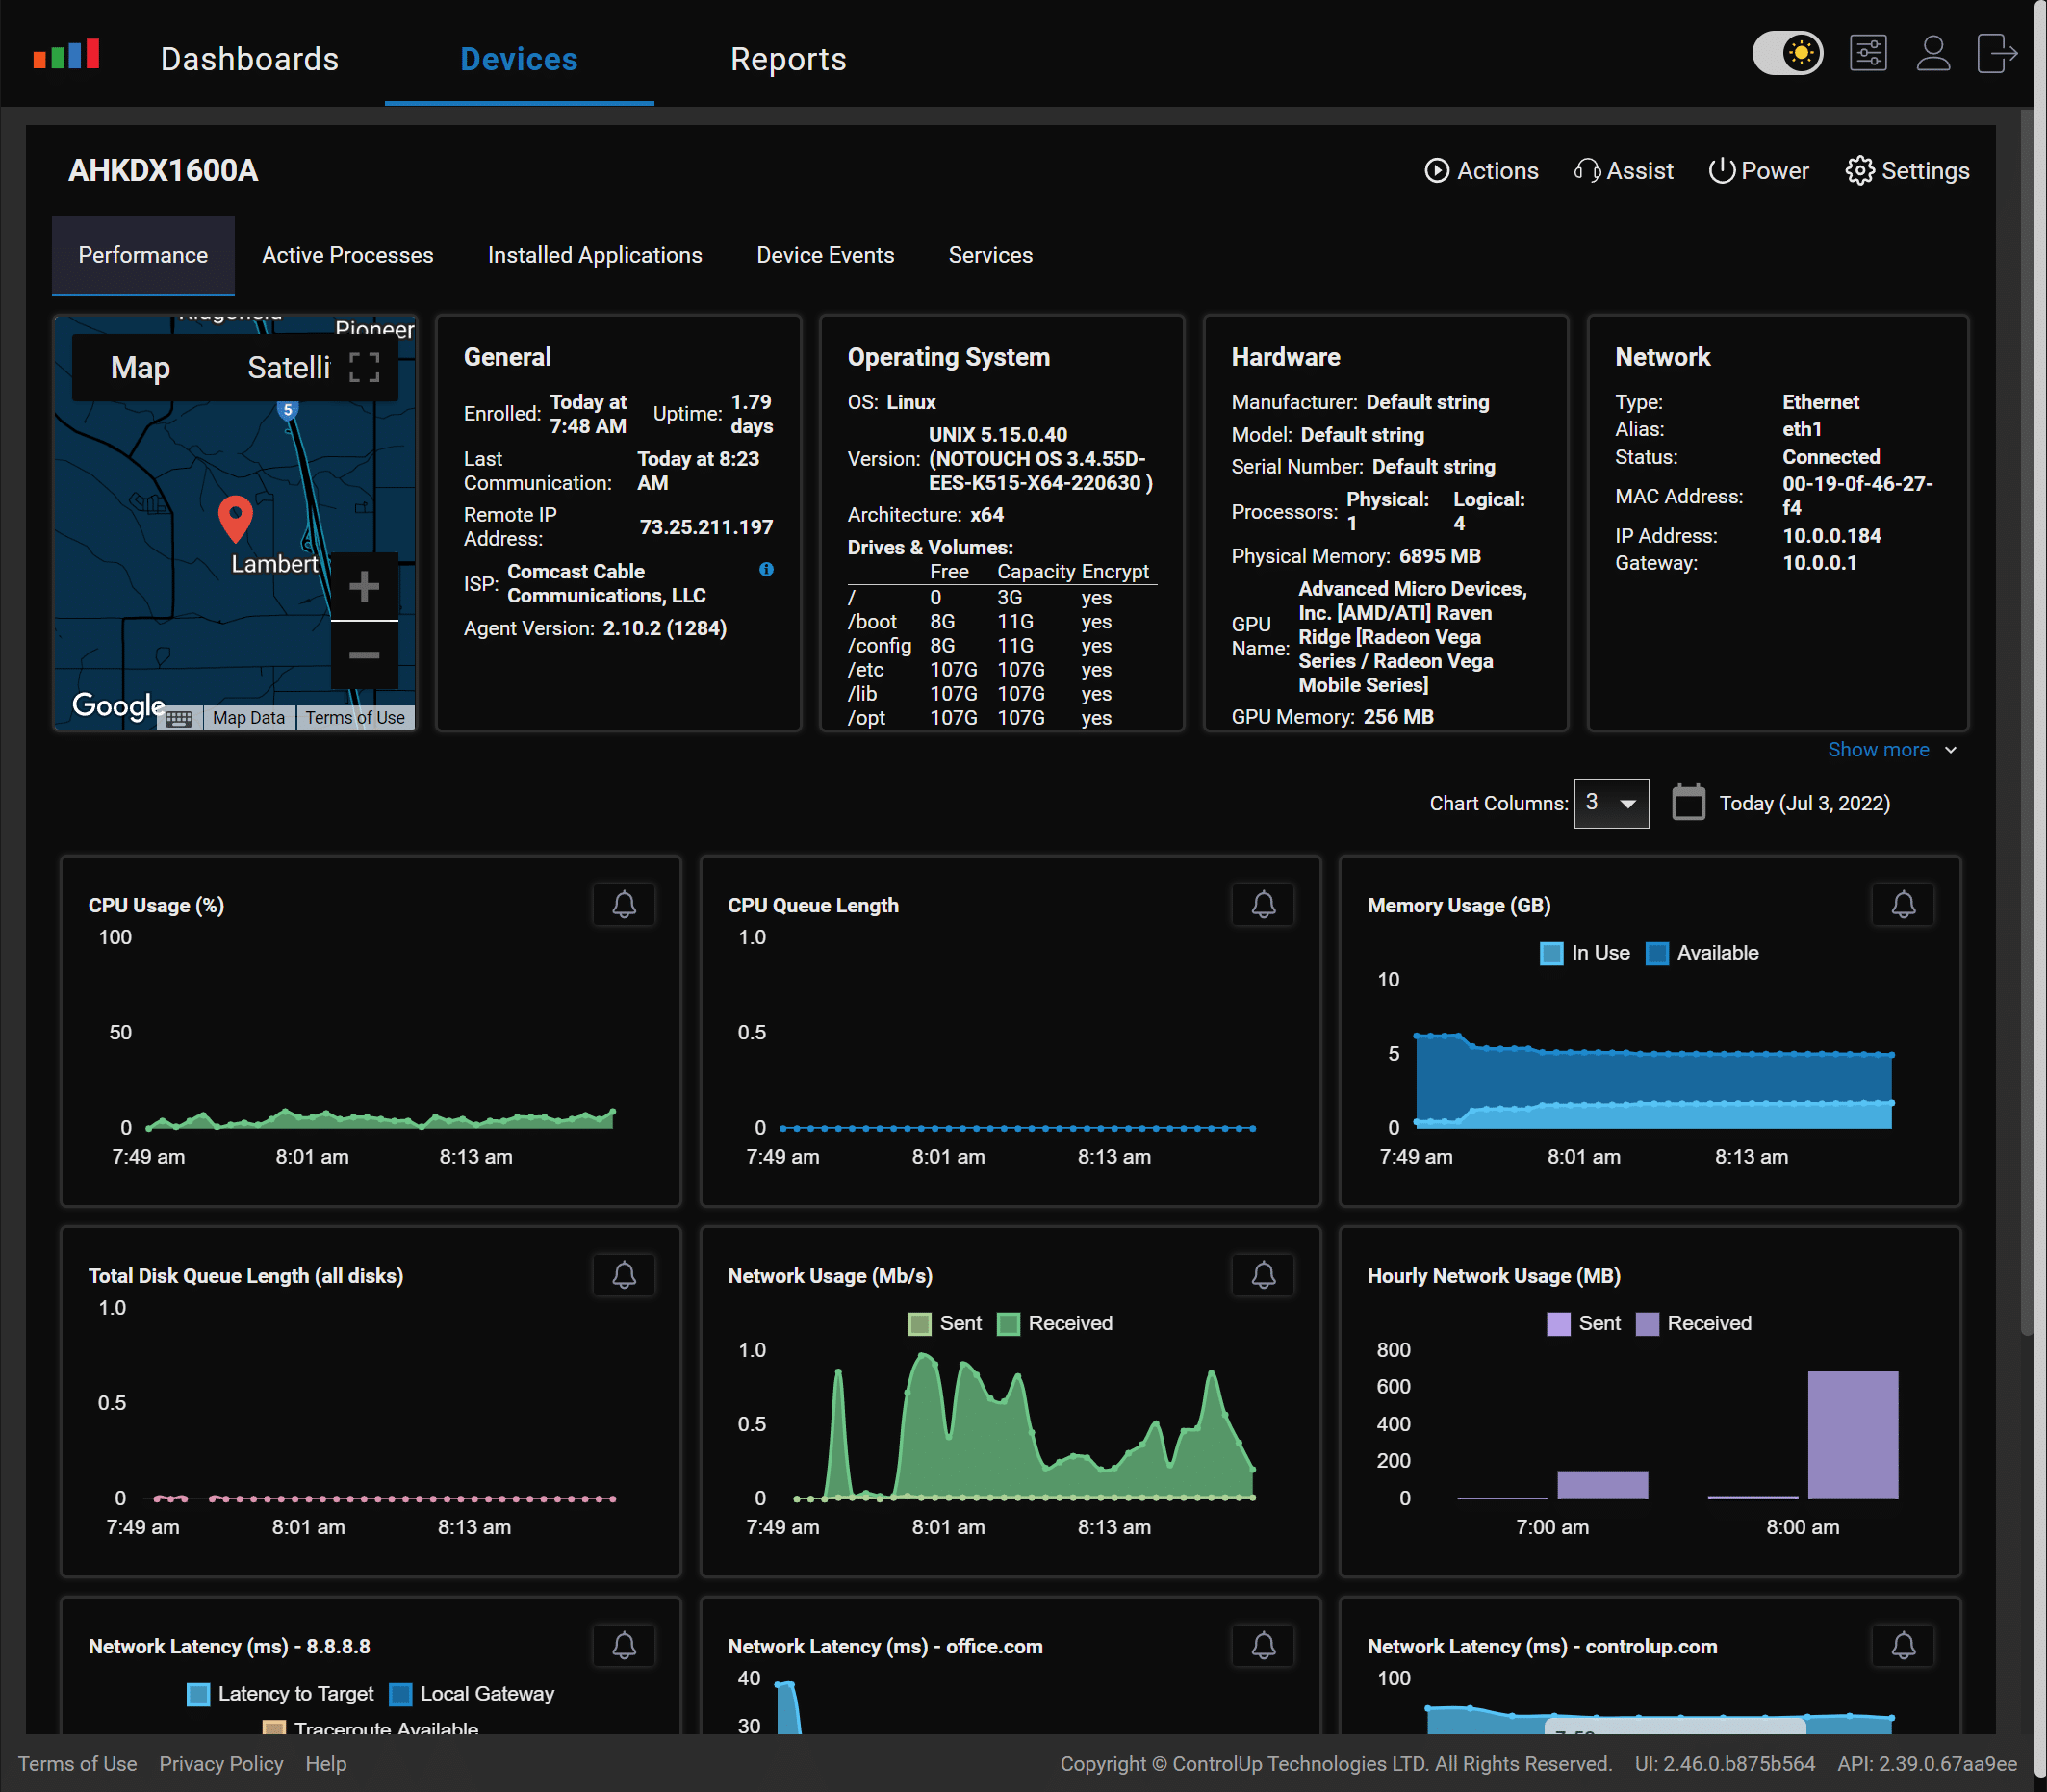Viewport: 2047px width, 1792px height.
Task: Click the bell icon on CPU Usage chart
Action: pyautogui.click(x=624, y=906)
